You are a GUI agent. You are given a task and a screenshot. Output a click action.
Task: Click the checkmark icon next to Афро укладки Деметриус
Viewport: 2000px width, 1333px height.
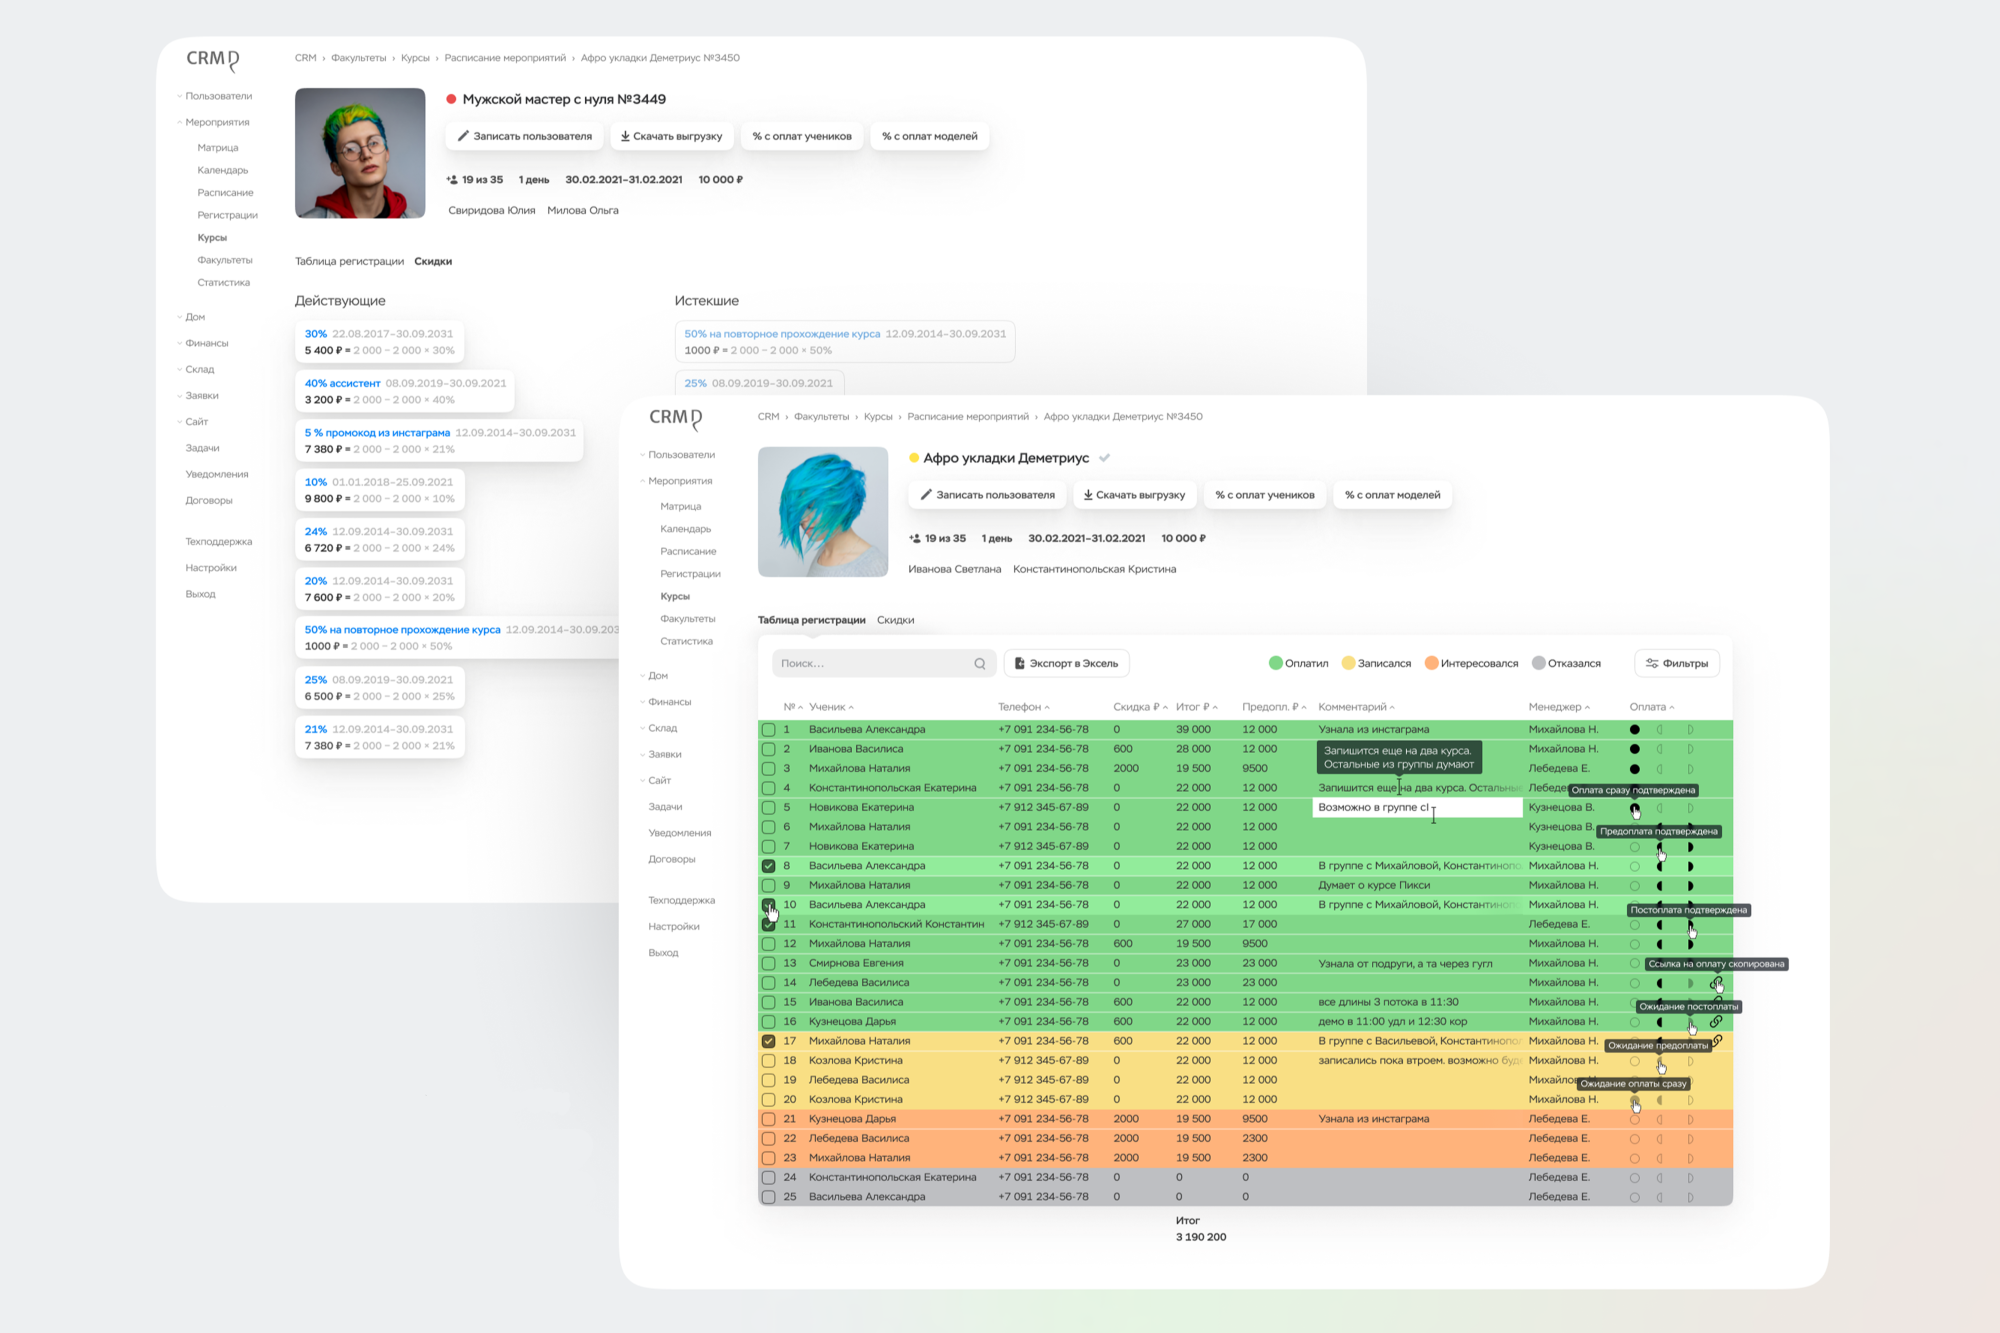pos(1104,458)
